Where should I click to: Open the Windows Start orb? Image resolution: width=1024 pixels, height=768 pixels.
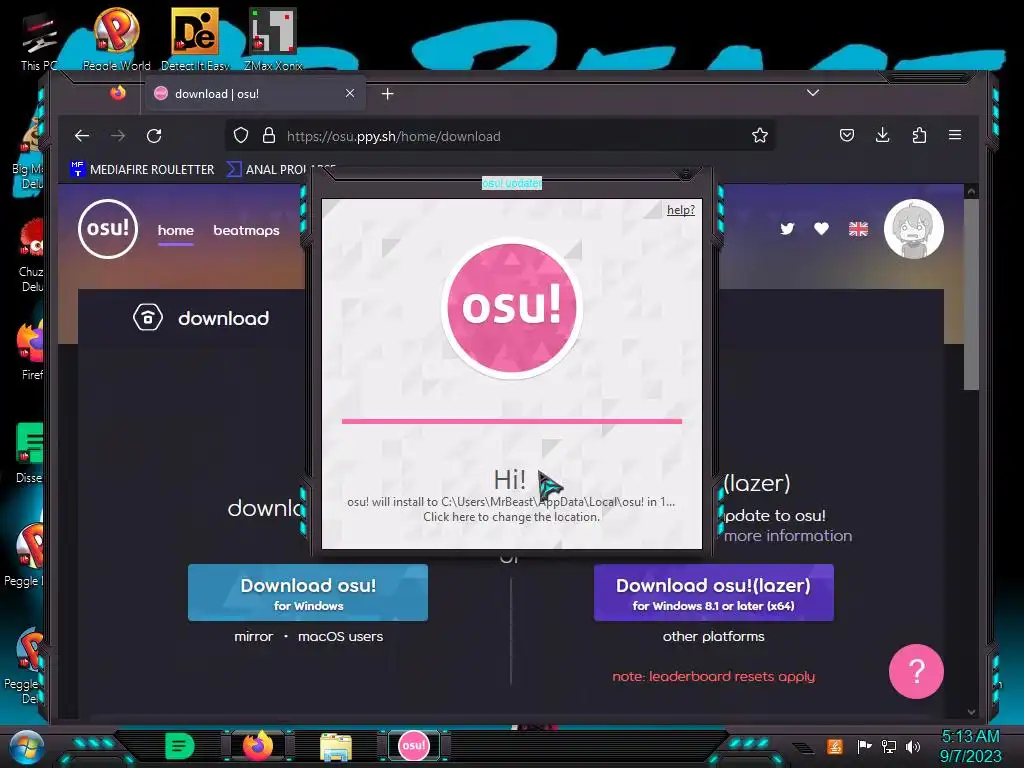click(27, 747)
